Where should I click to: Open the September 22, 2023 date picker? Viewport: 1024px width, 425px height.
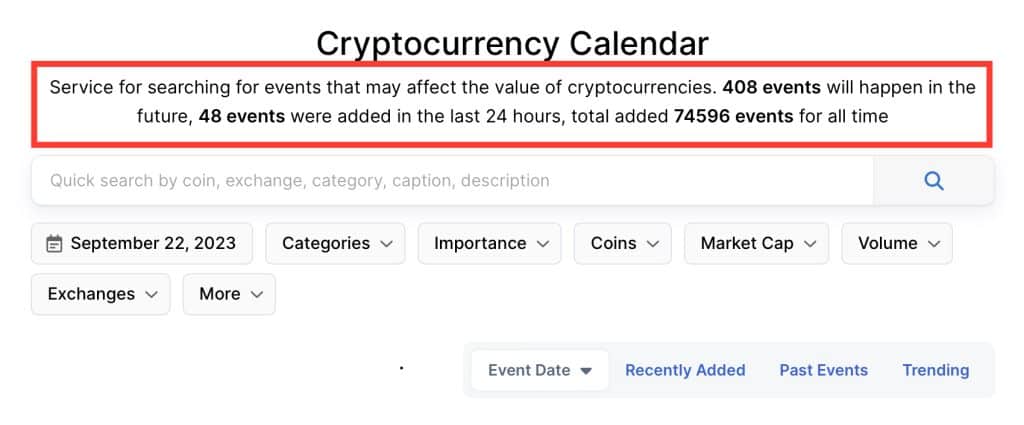click(142, 243)
